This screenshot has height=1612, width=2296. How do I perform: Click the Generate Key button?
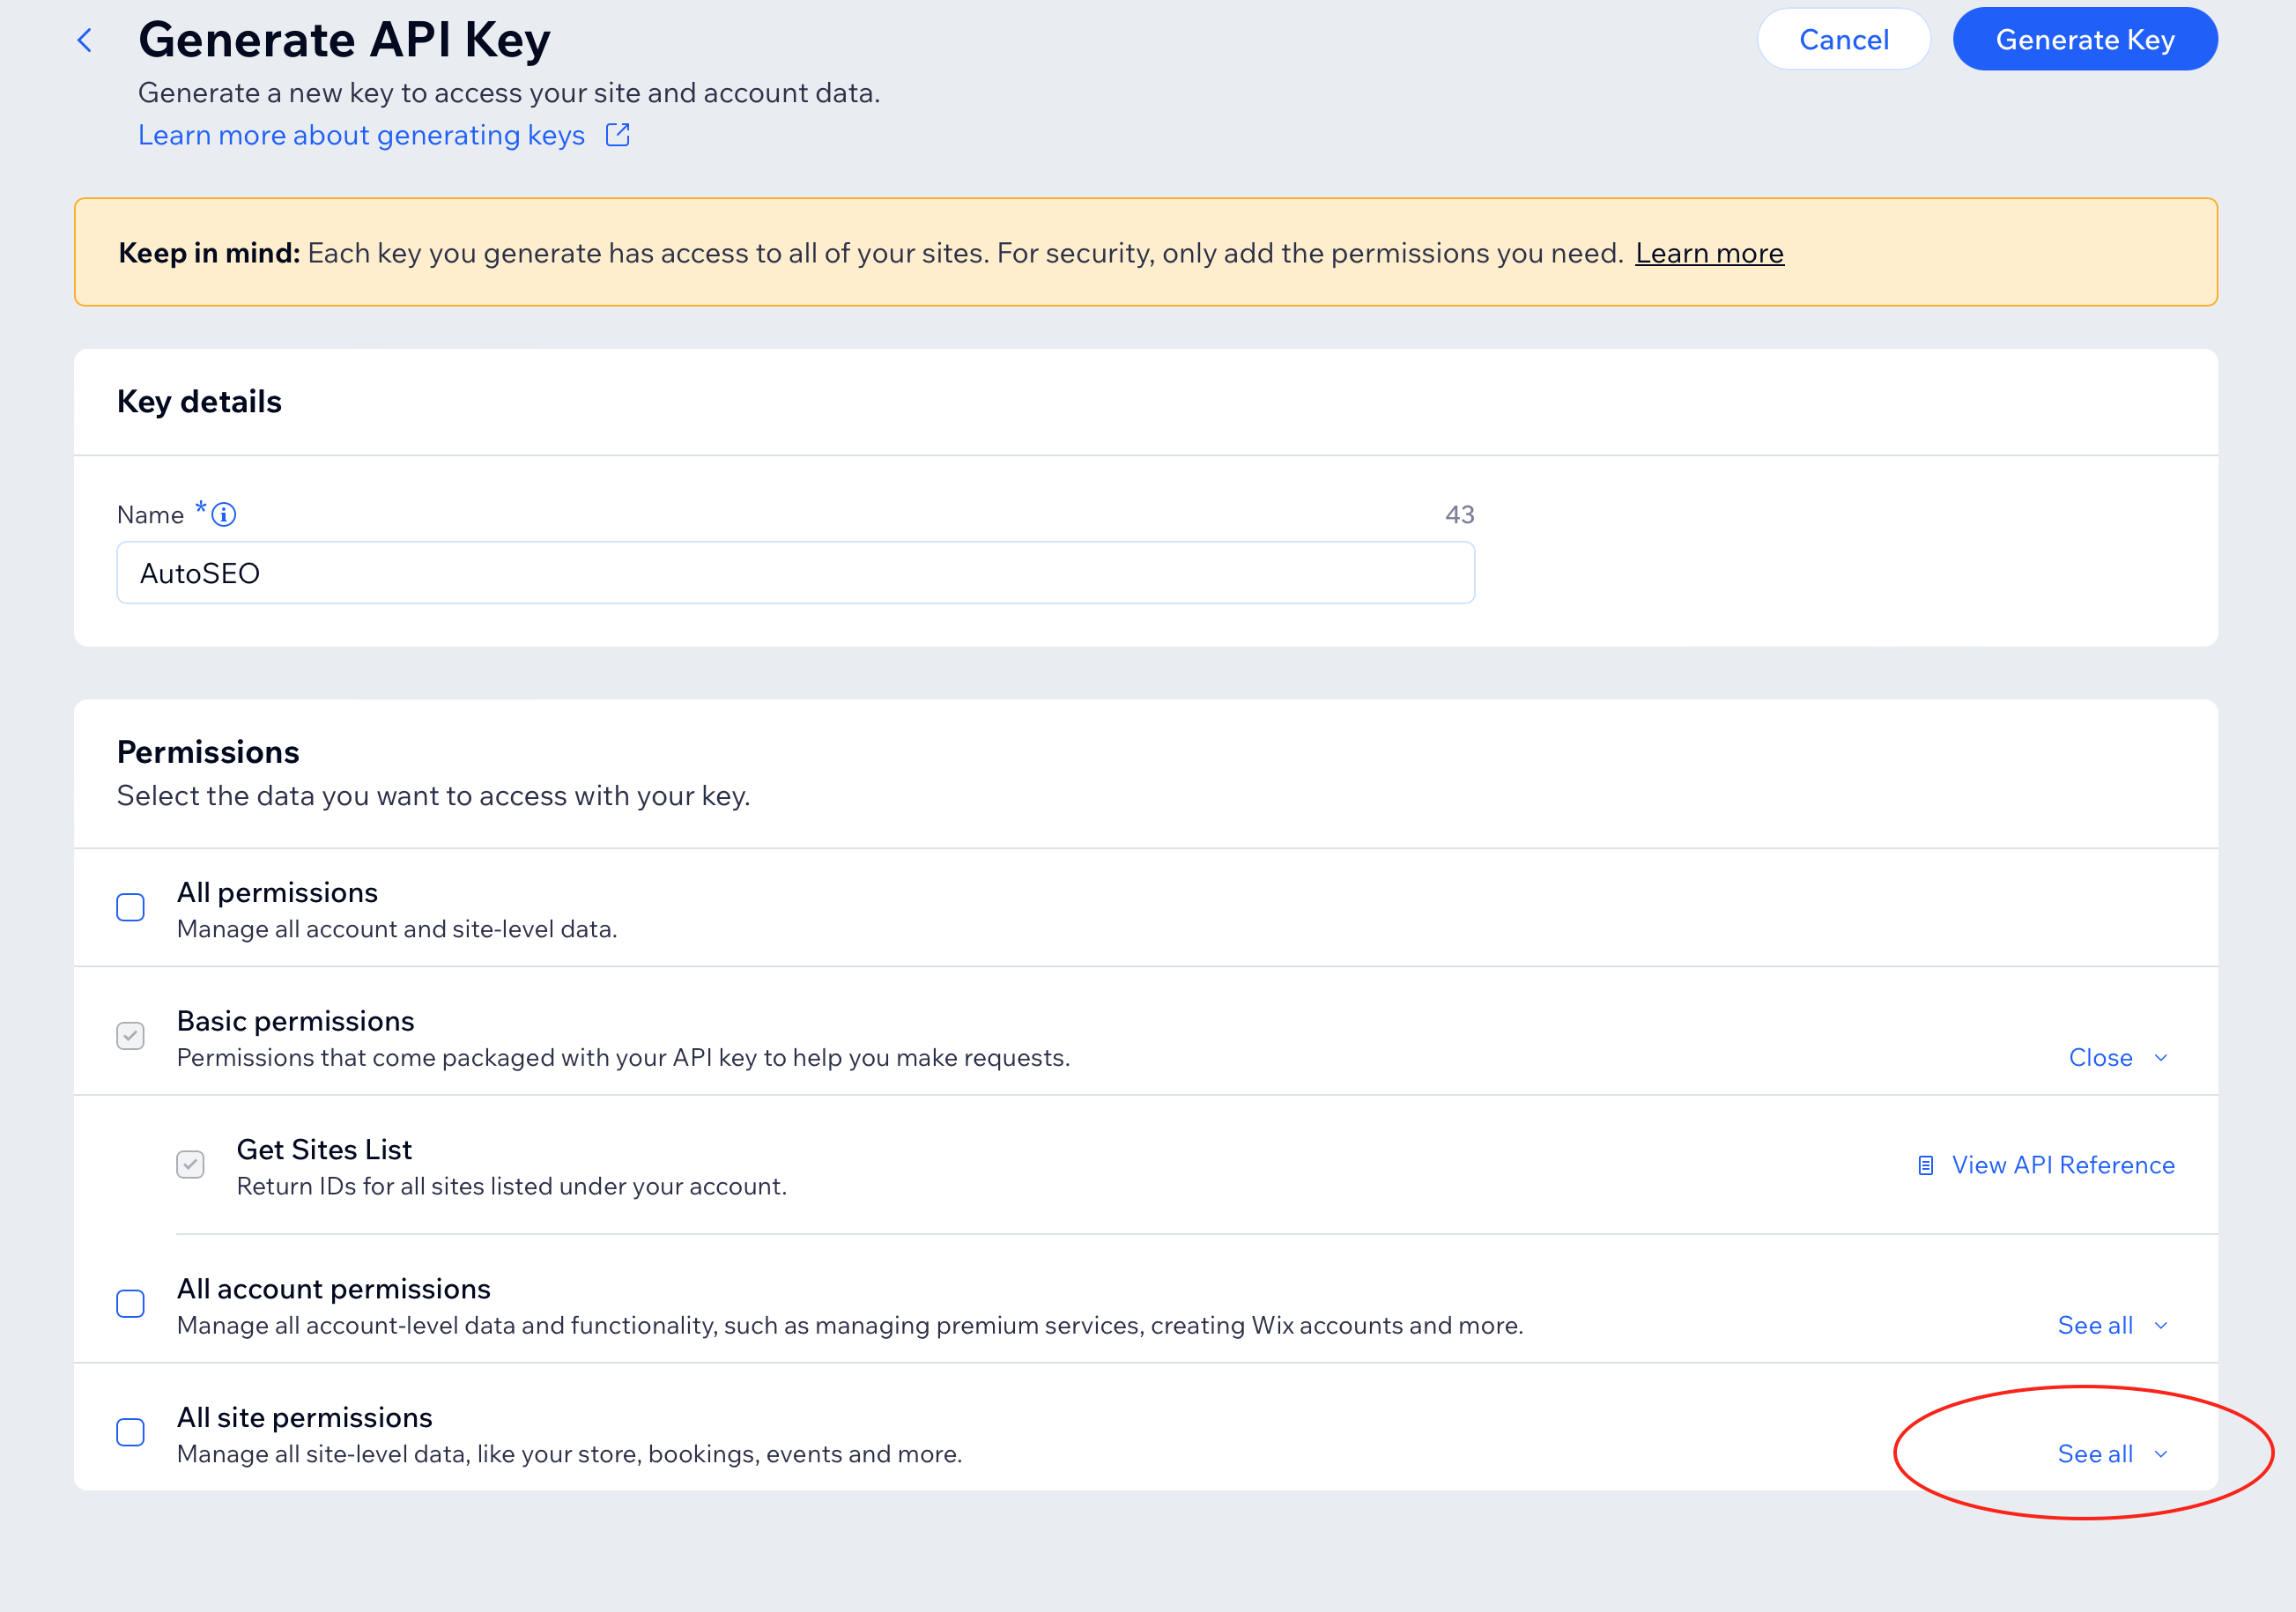click(x=2085, y=39)
